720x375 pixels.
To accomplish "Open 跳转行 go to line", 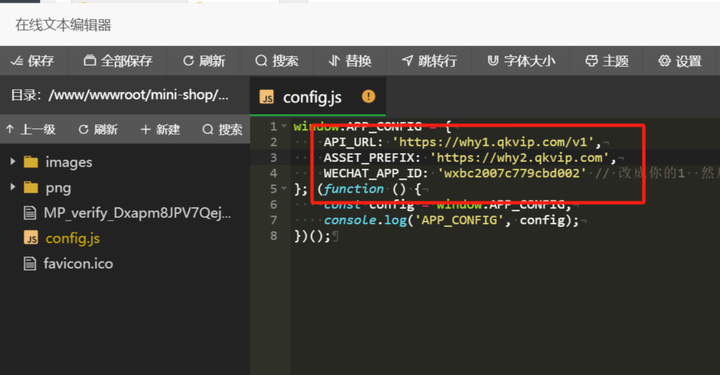I will point(429,61).
